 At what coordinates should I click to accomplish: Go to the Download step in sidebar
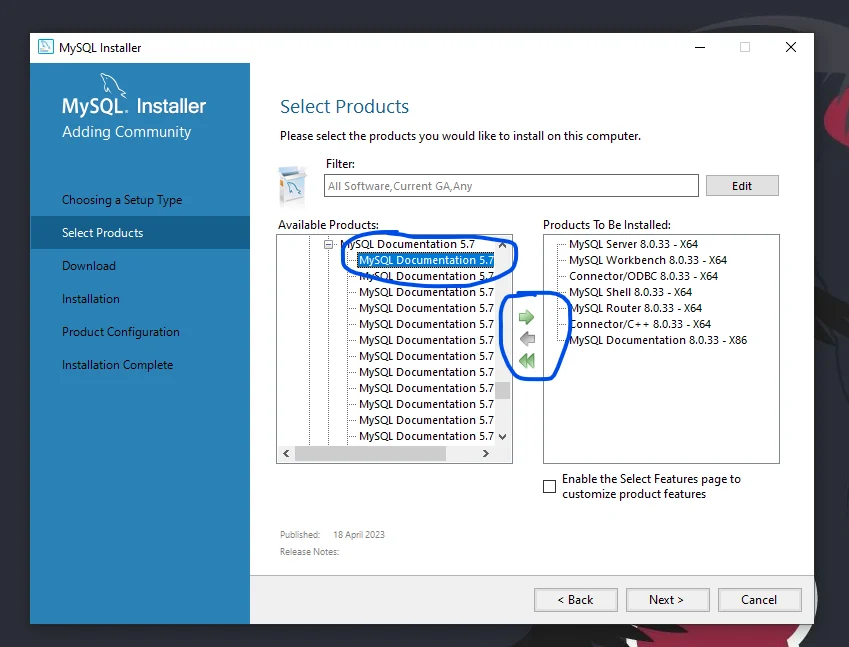coord(89,266)
